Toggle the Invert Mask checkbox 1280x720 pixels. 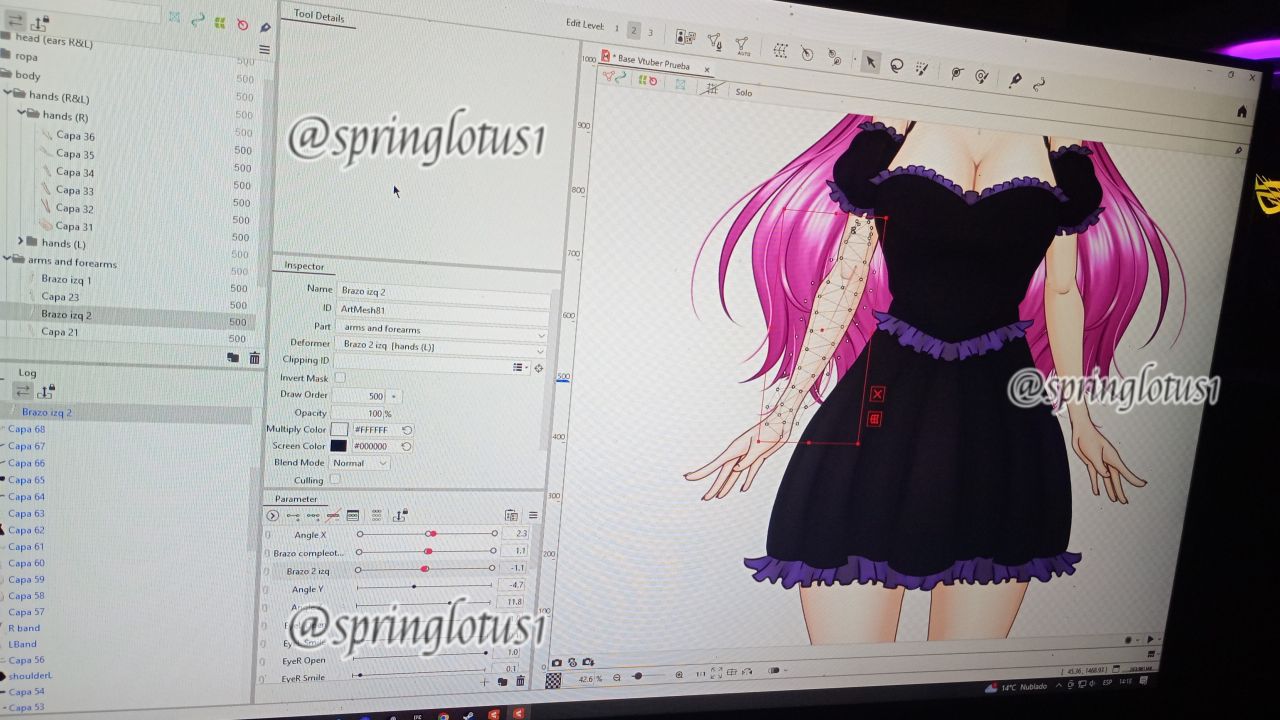(x=340, y=377)
